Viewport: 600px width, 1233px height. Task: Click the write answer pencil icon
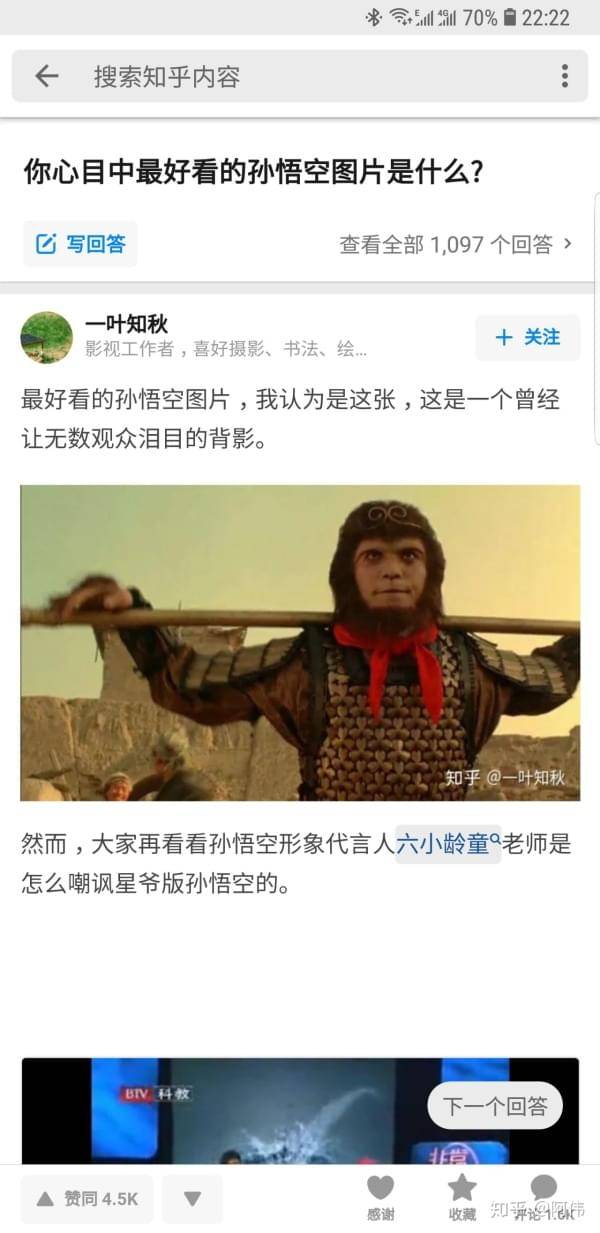pos(46,244)
